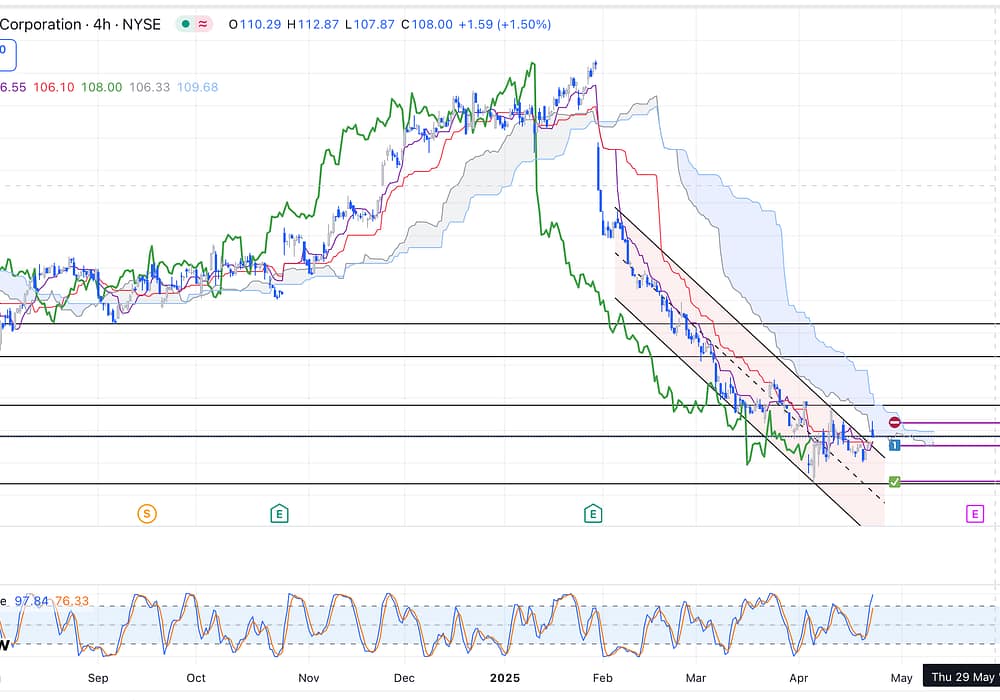Image resolution: width=1000 pixels, height=700 pixels.
Task: Click the red 106.10 indicator value
Action: [x=53, y=87]
